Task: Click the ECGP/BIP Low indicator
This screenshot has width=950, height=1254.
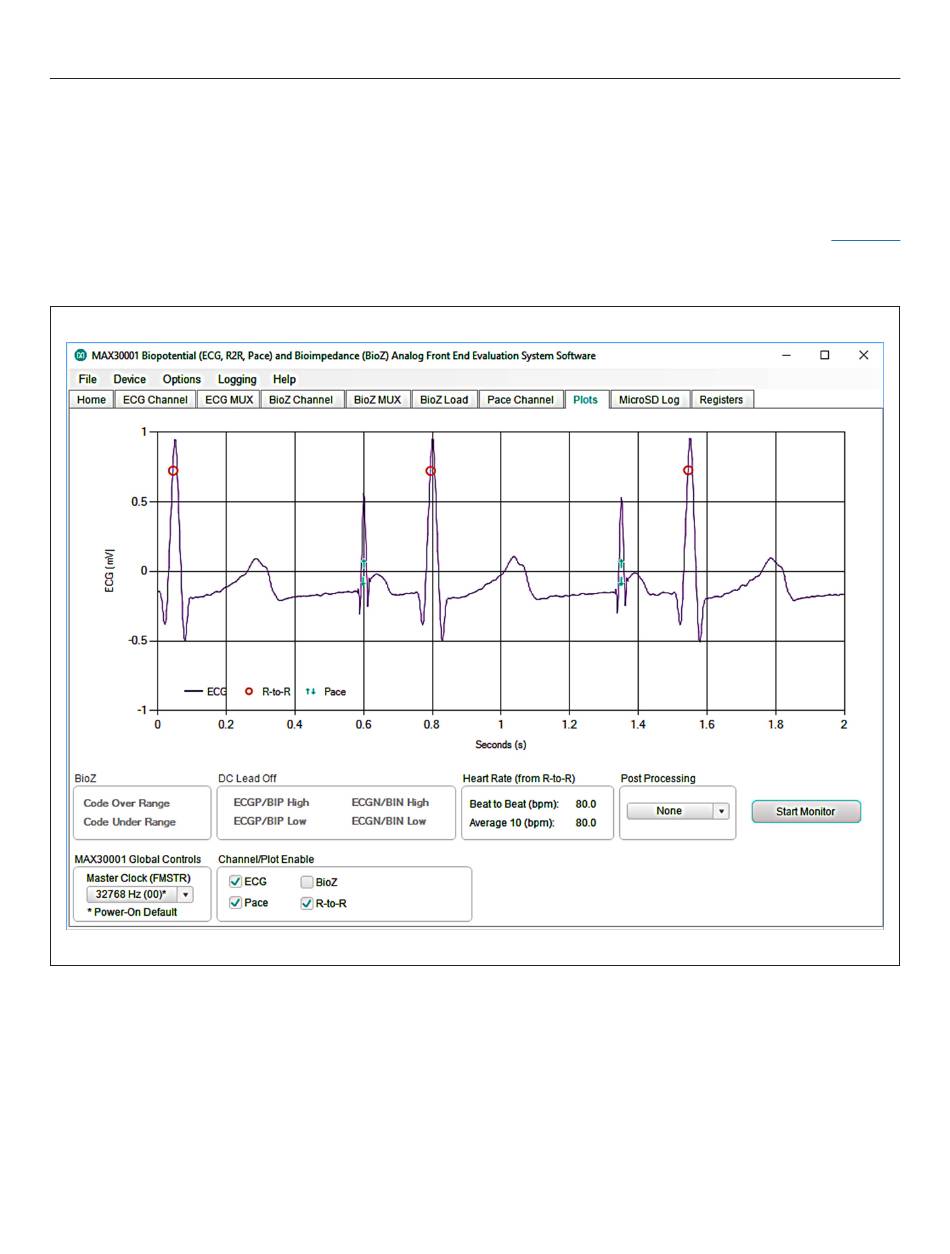Action: point(270,821)
